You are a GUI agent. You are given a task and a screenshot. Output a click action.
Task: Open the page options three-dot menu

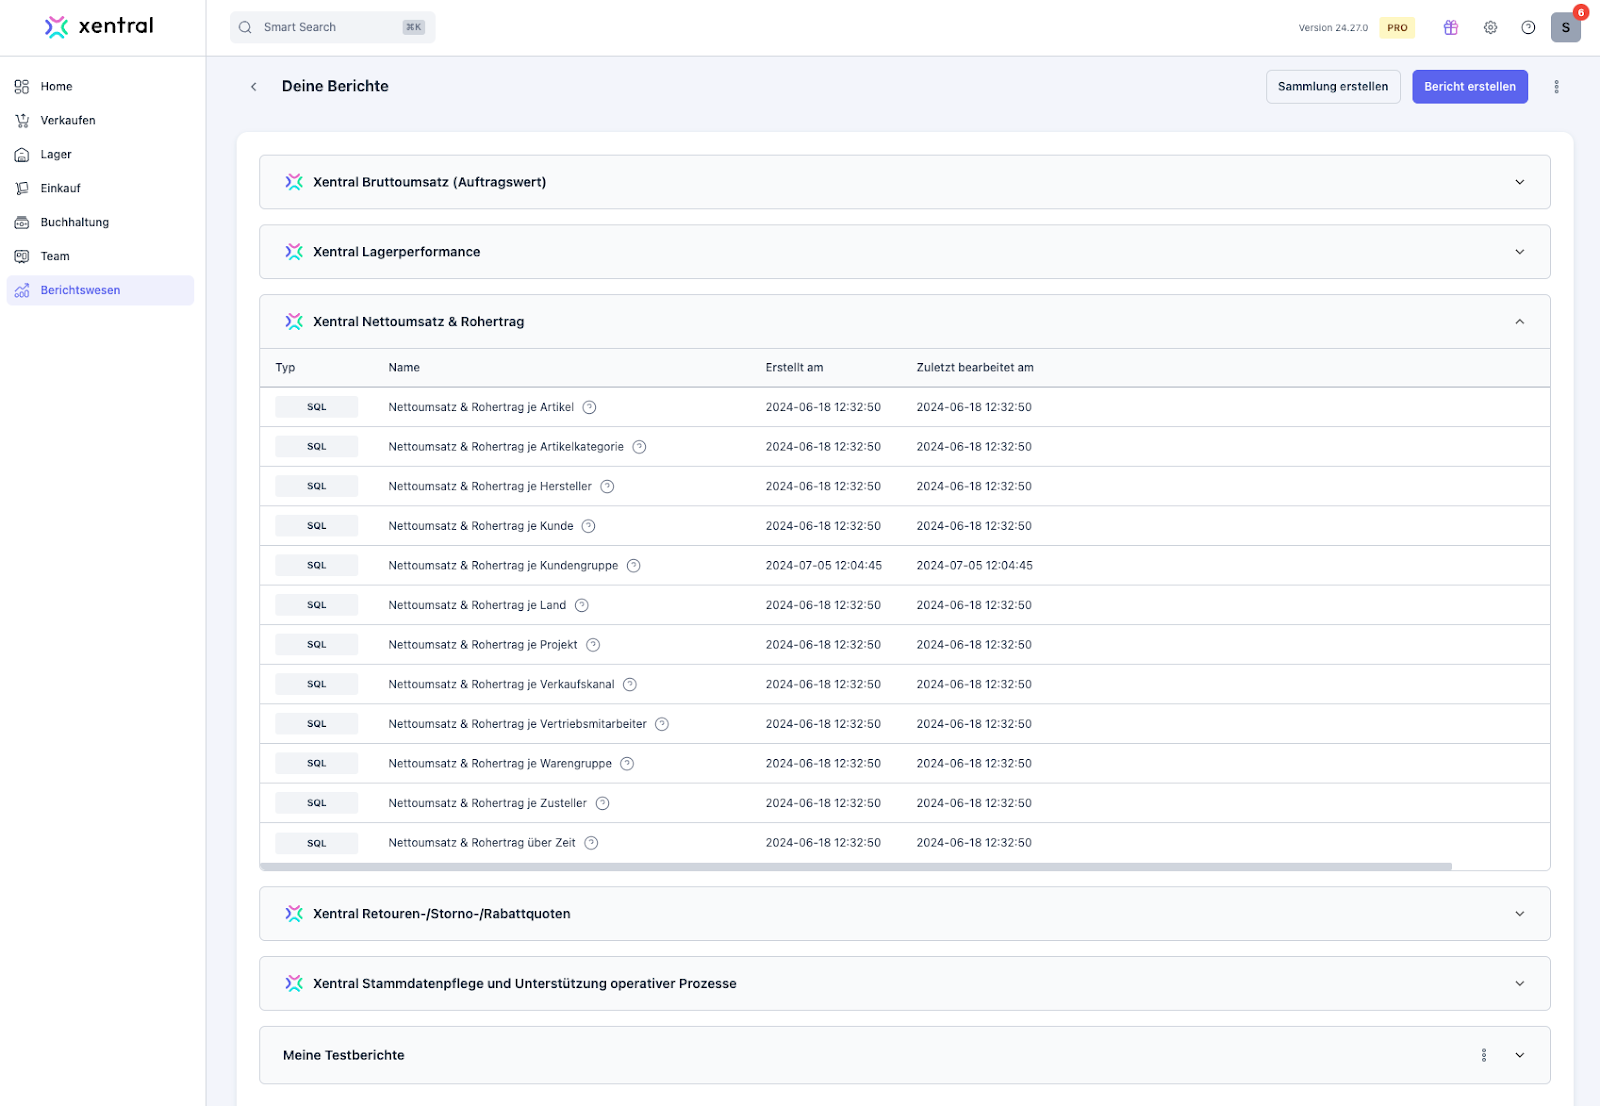[1556, 87]
